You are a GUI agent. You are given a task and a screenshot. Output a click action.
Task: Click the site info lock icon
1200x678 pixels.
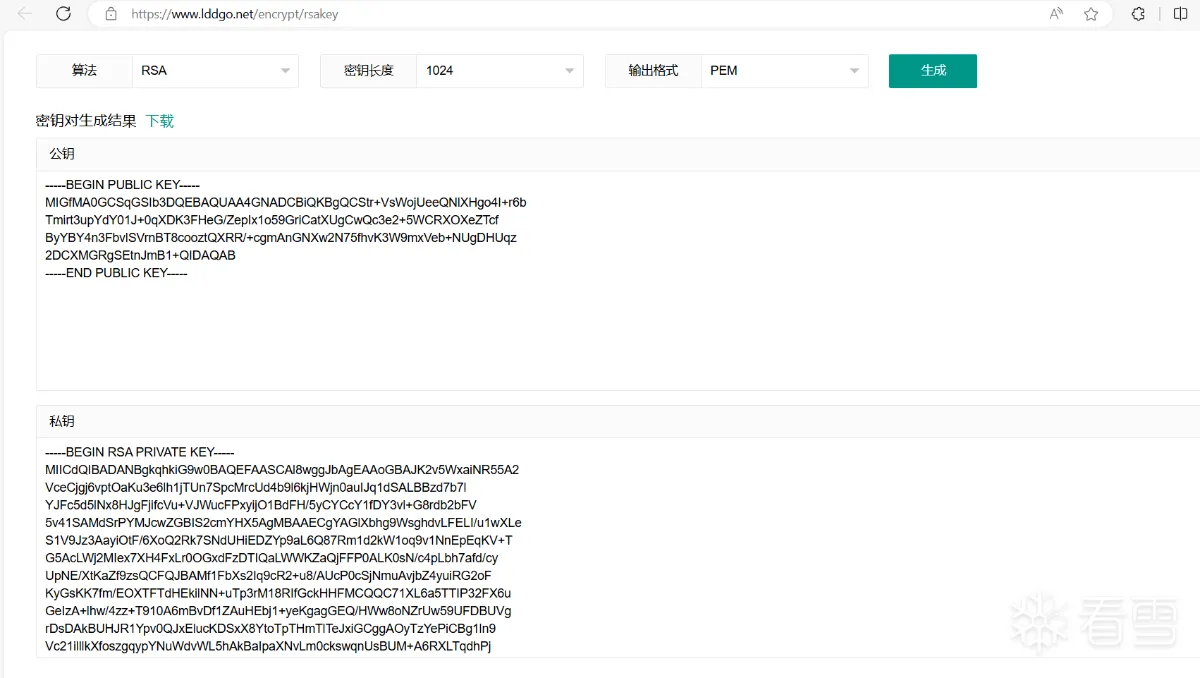click(111, 14)
